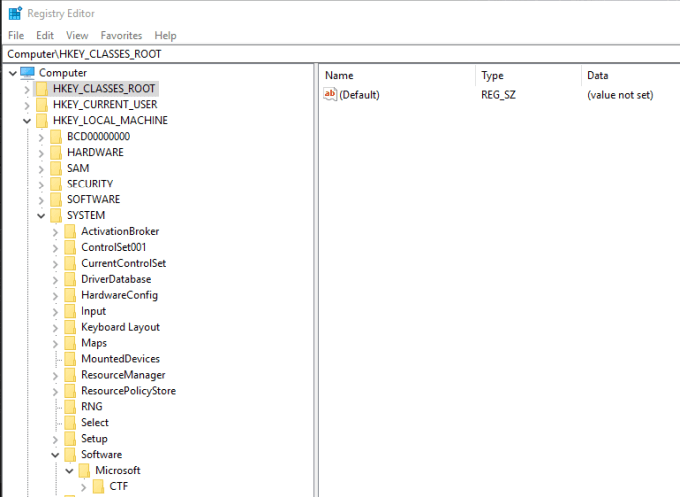Screen dimensions: 680x497
Task: Click the Microsoft folder icon
Action: (85, 471)
